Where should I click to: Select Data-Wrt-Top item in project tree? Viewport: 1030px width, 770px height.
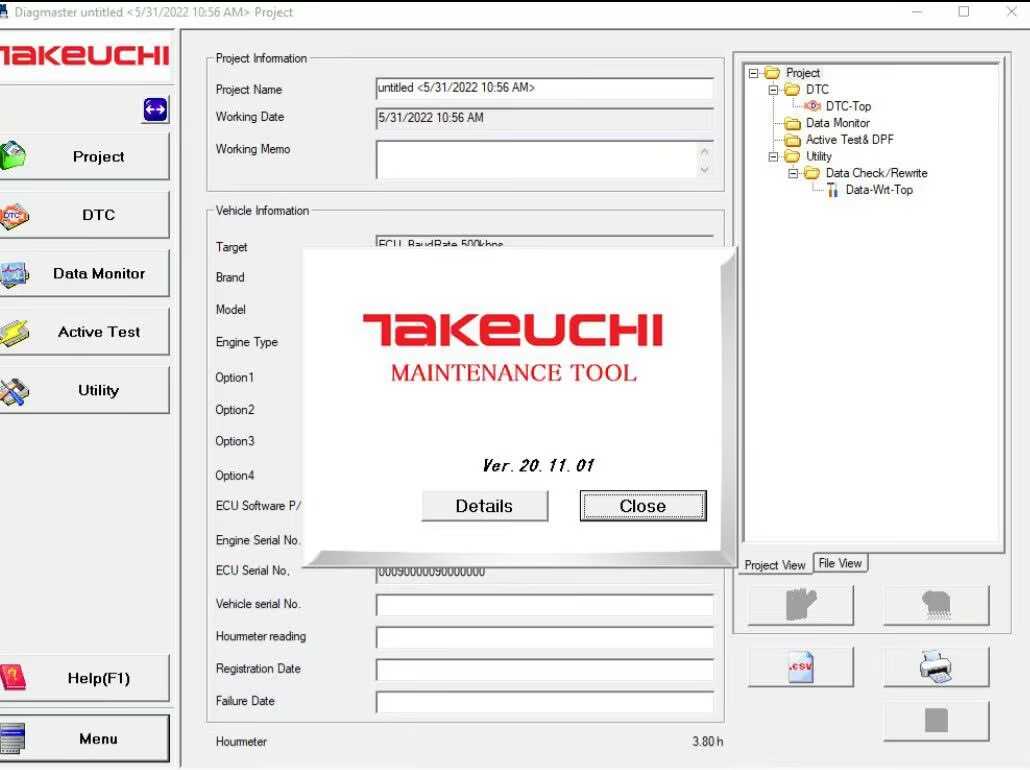click(878, 190)
